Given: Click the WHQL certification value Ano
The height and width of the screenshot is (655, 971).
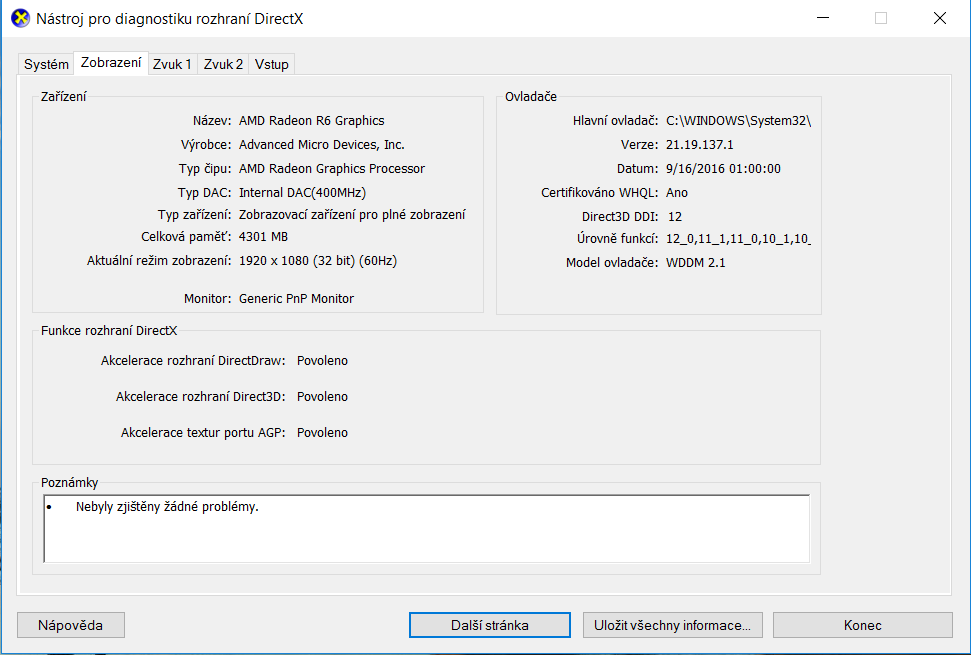Looking at the screenshot, I should [676, 193].
